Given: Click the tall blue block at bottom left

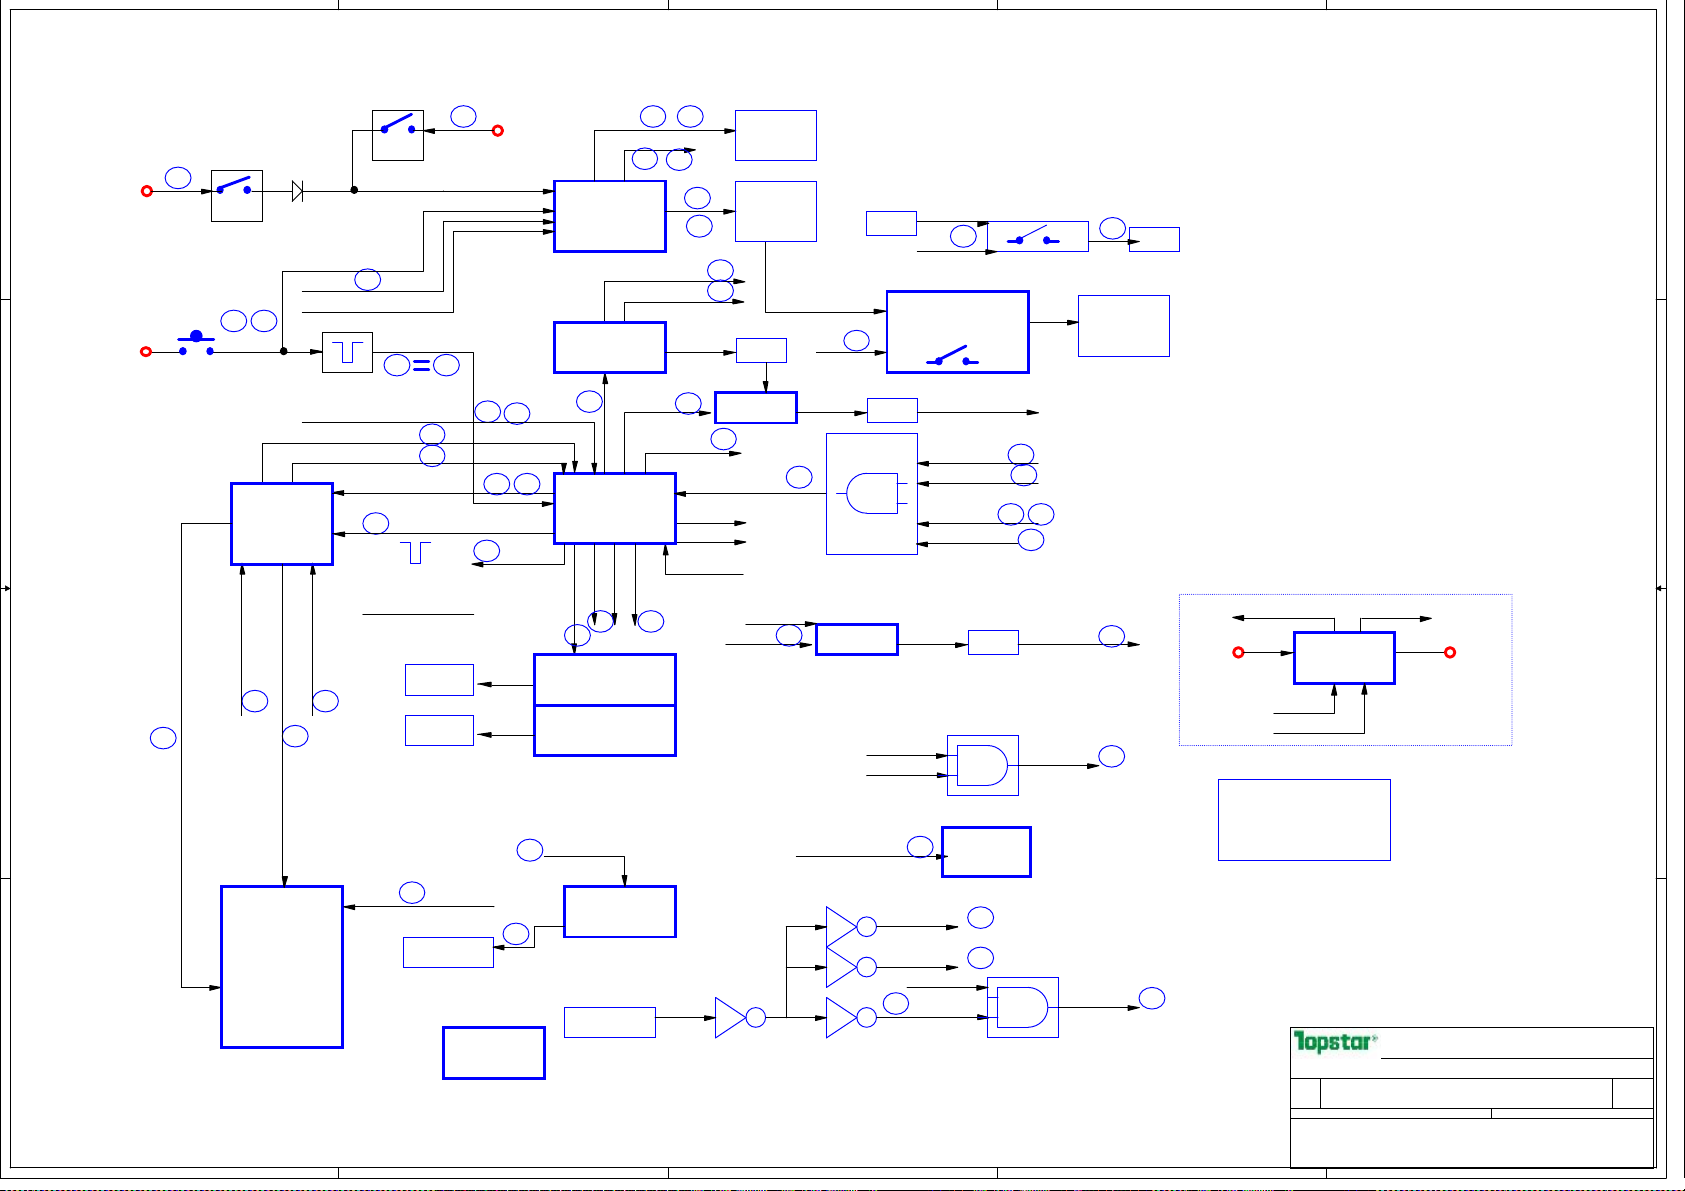Looking at the screenshot, I should pyautogui.click(x=282, y=967).
